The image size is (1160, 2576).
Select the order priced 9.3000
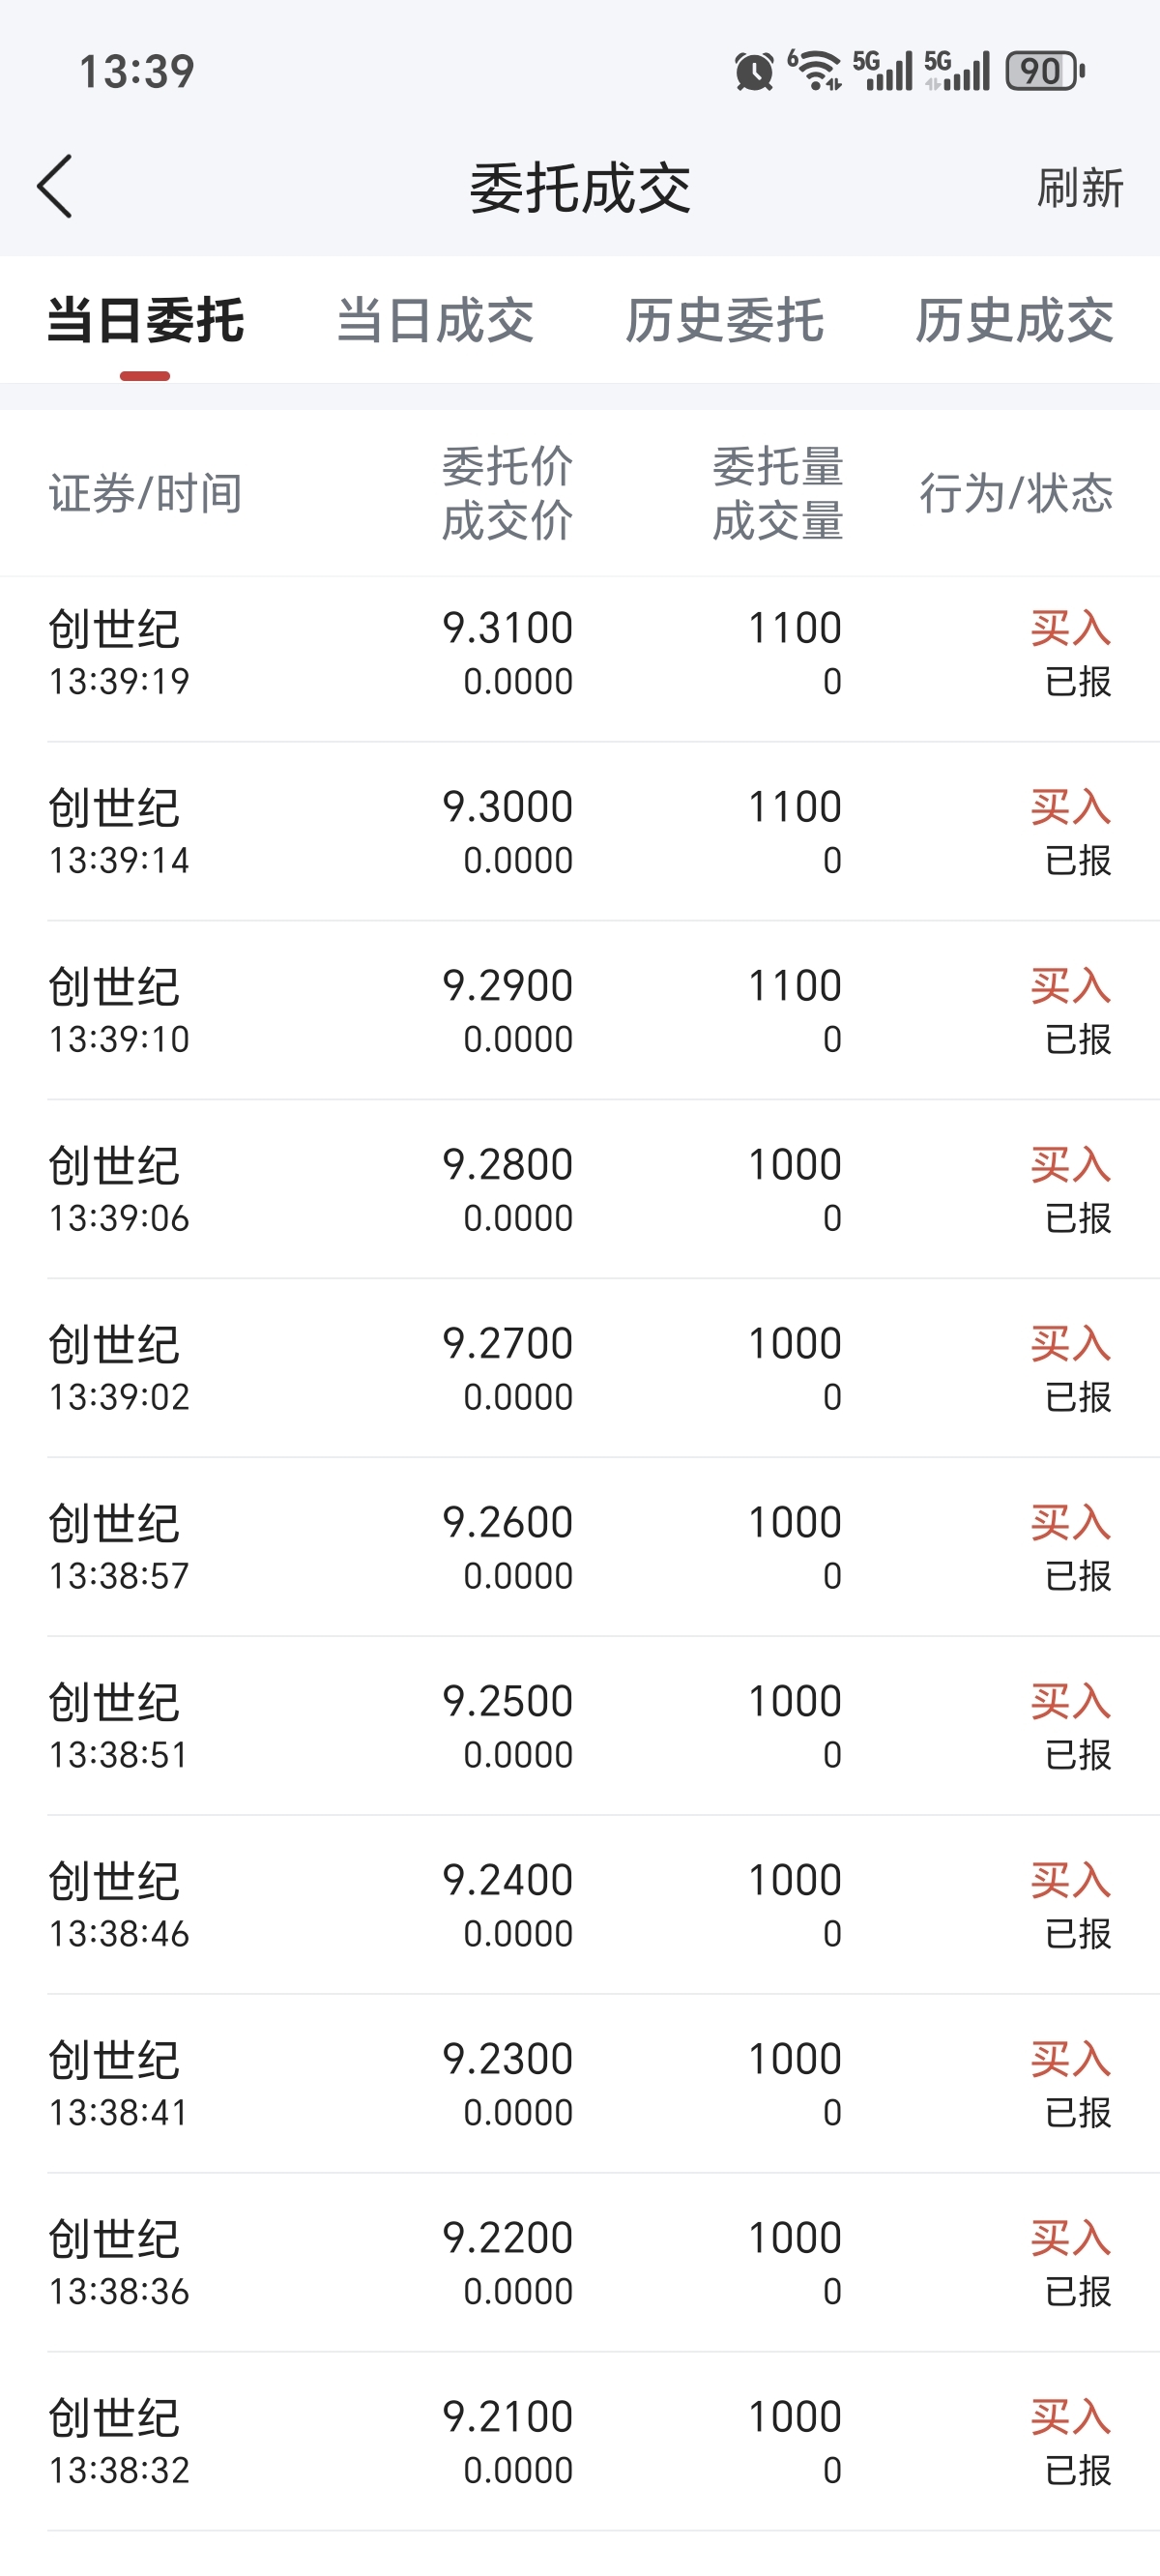580,832
